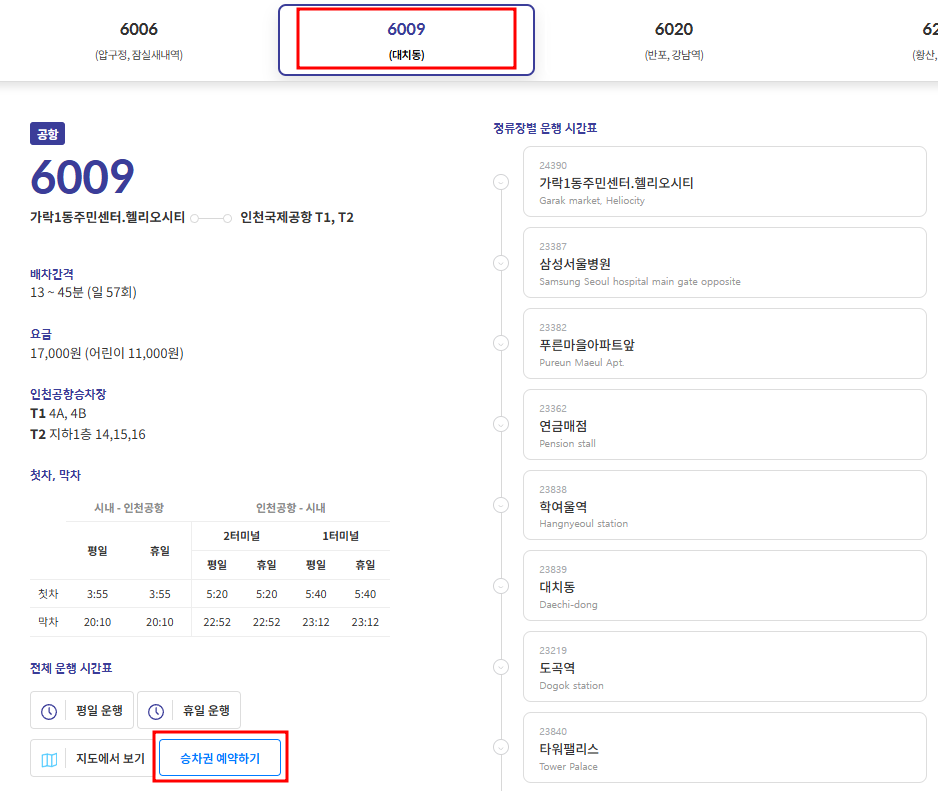Image resolution: width=938 pixels, height=791 pixels.
Task: Open the 연금매점 Pension stall card
Action: point(724,424)
